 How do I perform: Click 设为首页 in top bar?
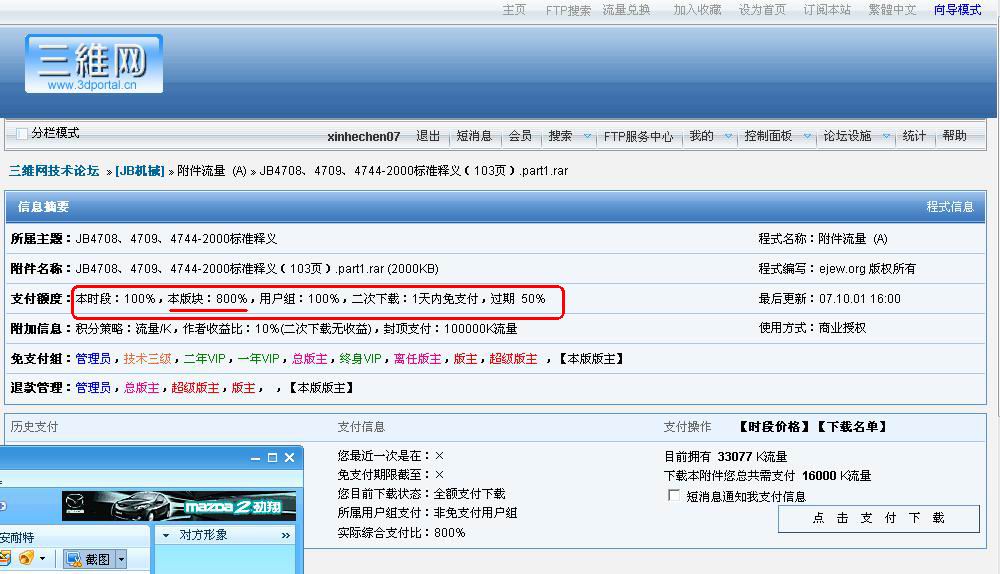point(762,10)
